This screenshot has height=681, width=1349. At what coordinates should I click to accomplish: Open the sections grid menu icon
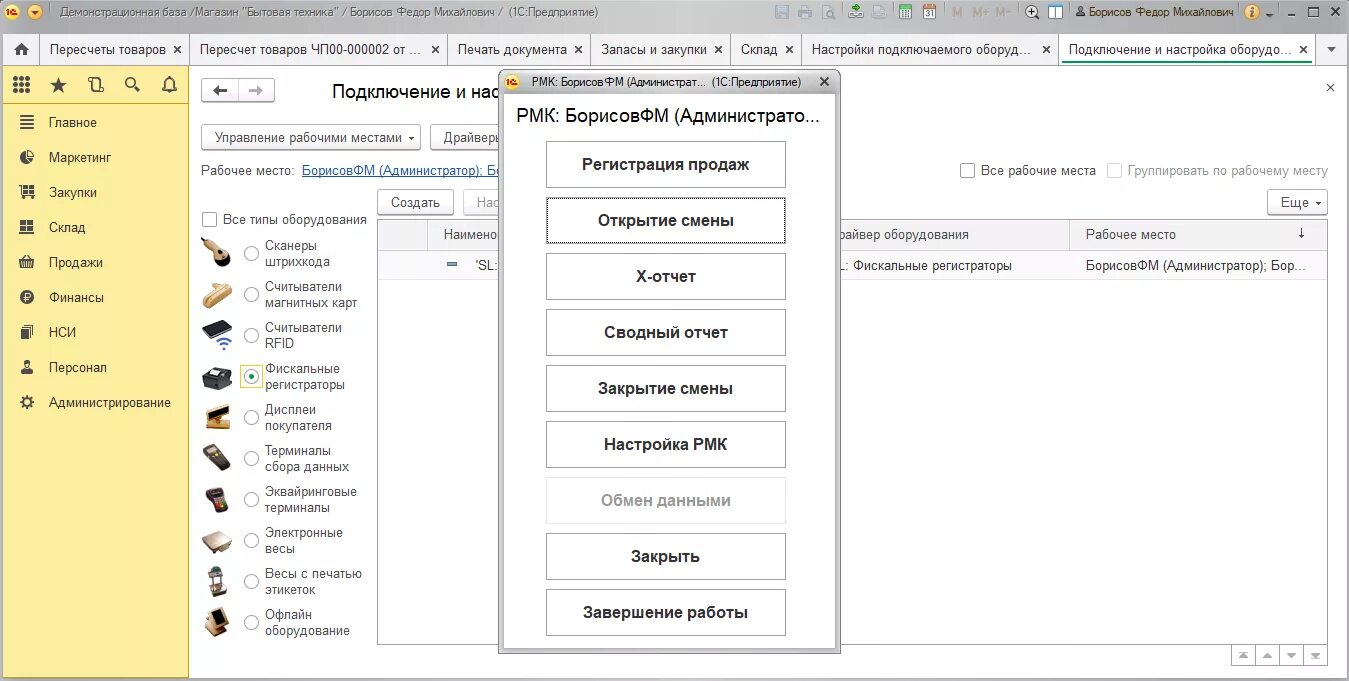(x=21, y=85)
